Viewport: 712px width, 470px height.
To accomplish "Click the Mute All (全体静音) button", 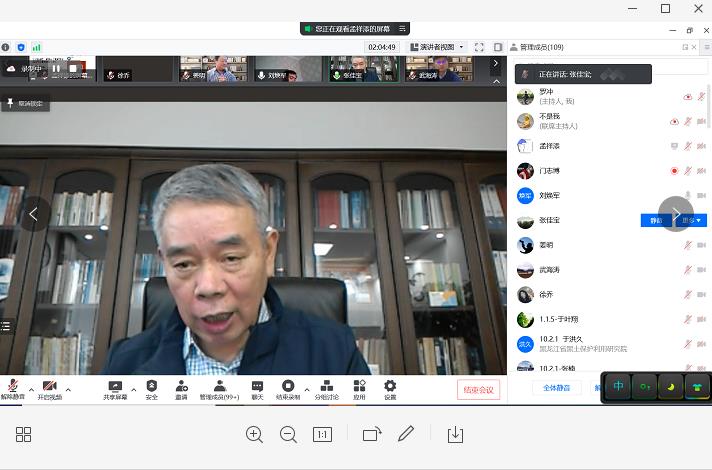I will tap(556, 387).
